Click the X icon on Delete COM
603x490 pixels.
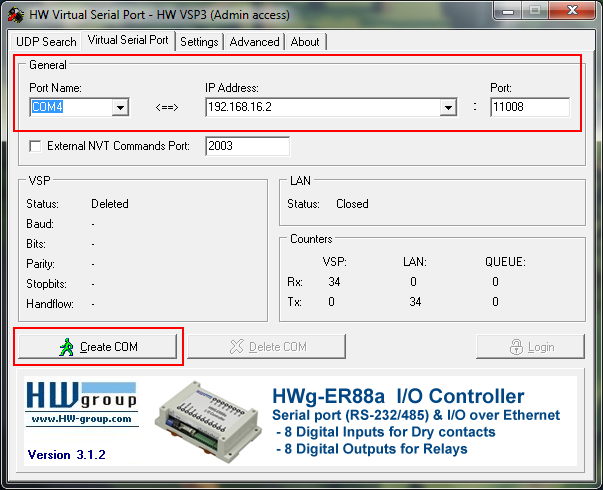tap(237, 347)
